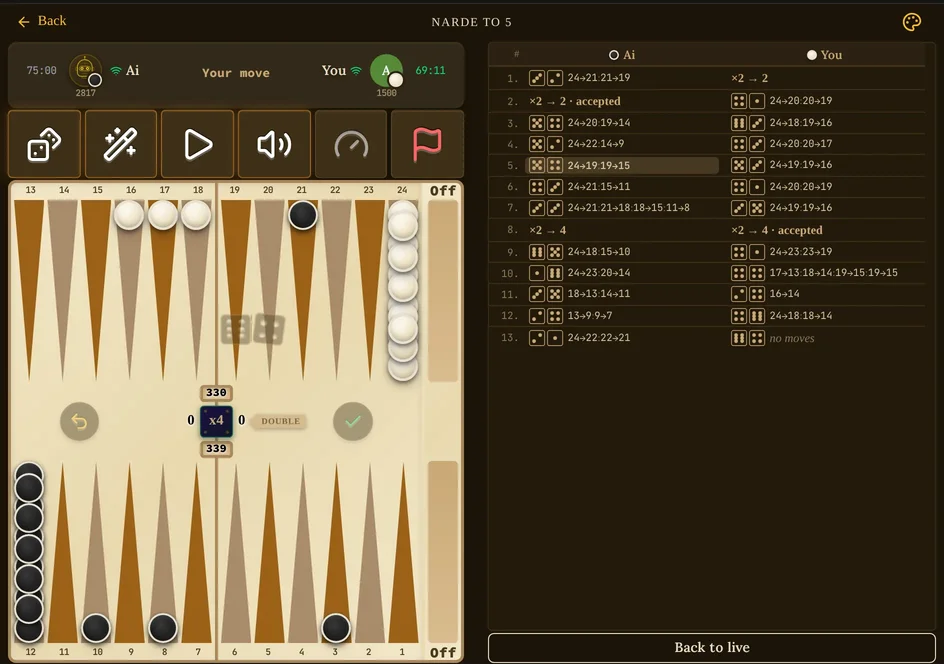Viewport: 944px width, 664px height.
Task: Click the You column header
Action: pos(824,55)
